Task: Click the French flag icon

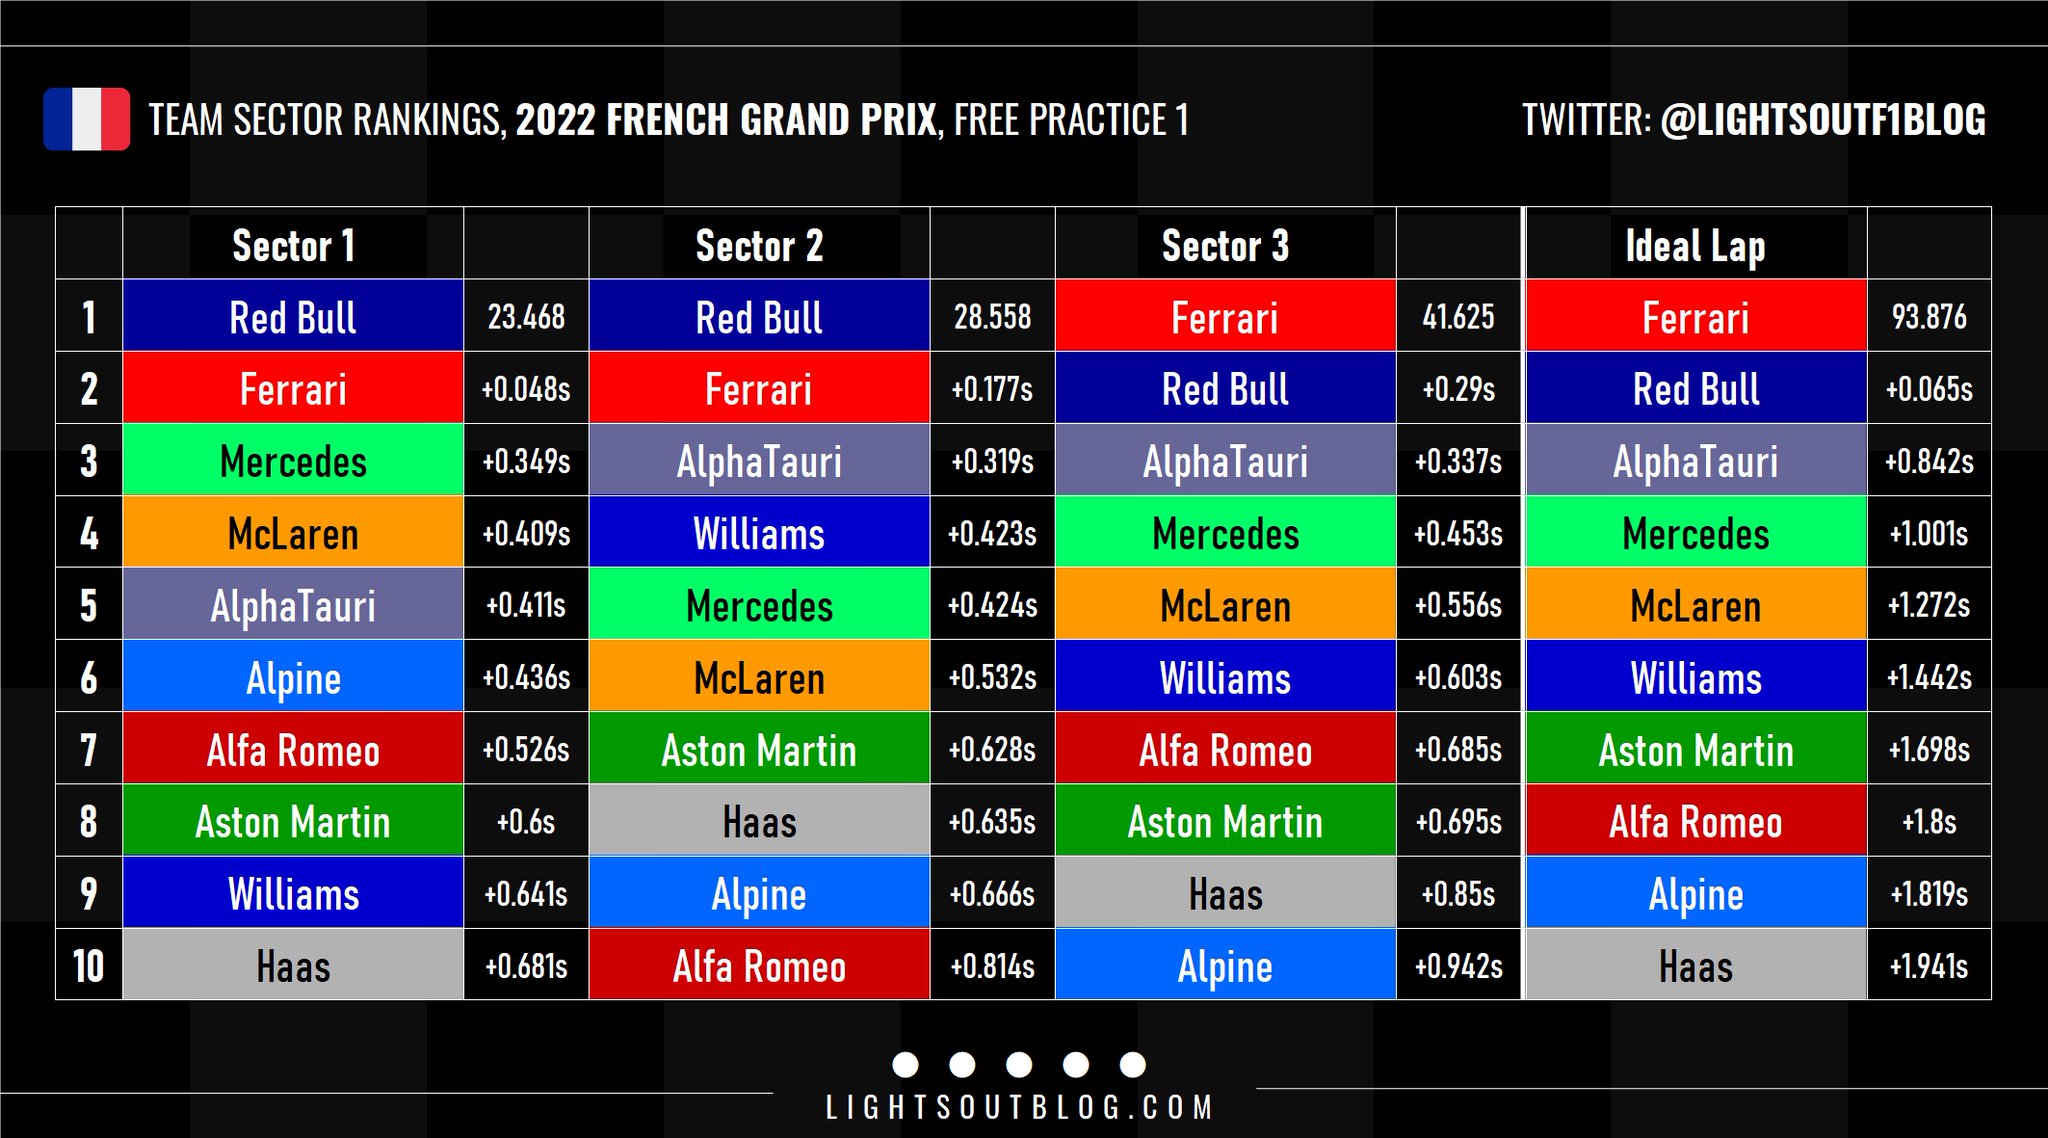Action: point(87,119)
